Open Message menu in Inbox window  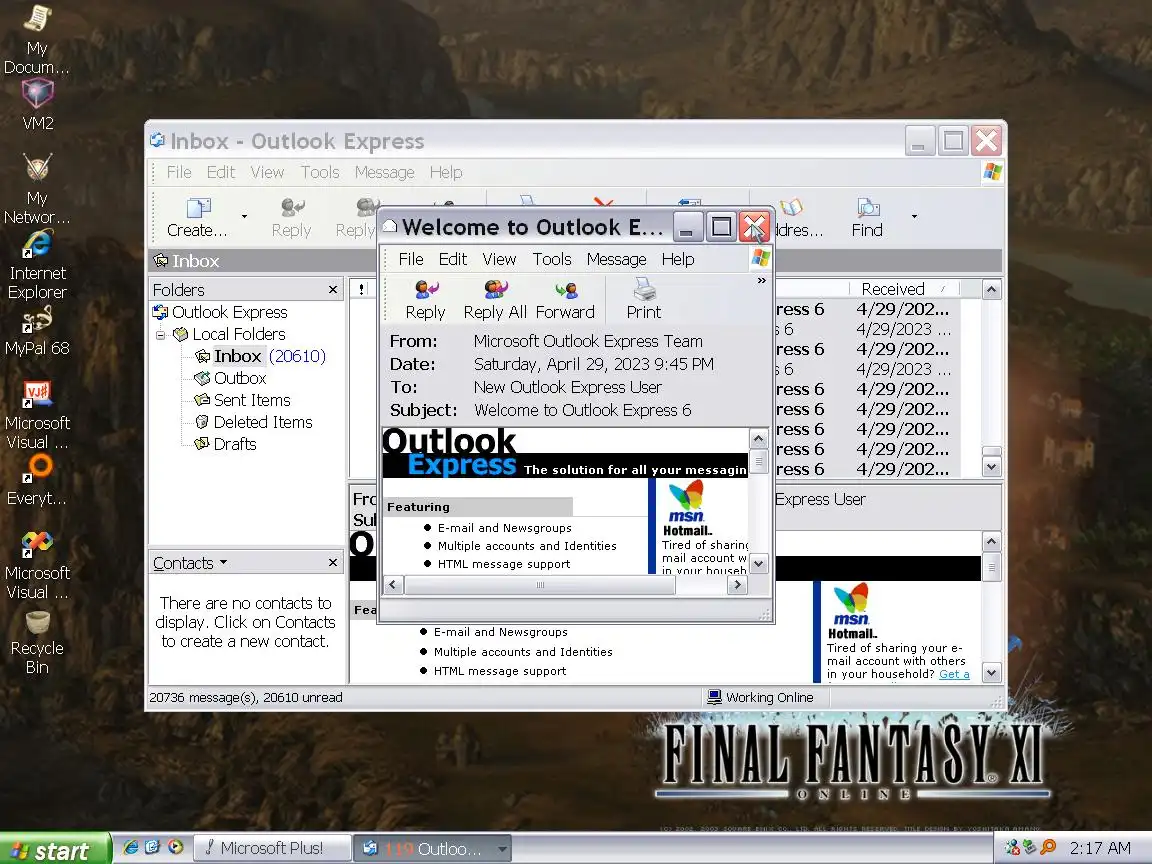[x=384, y=173]
